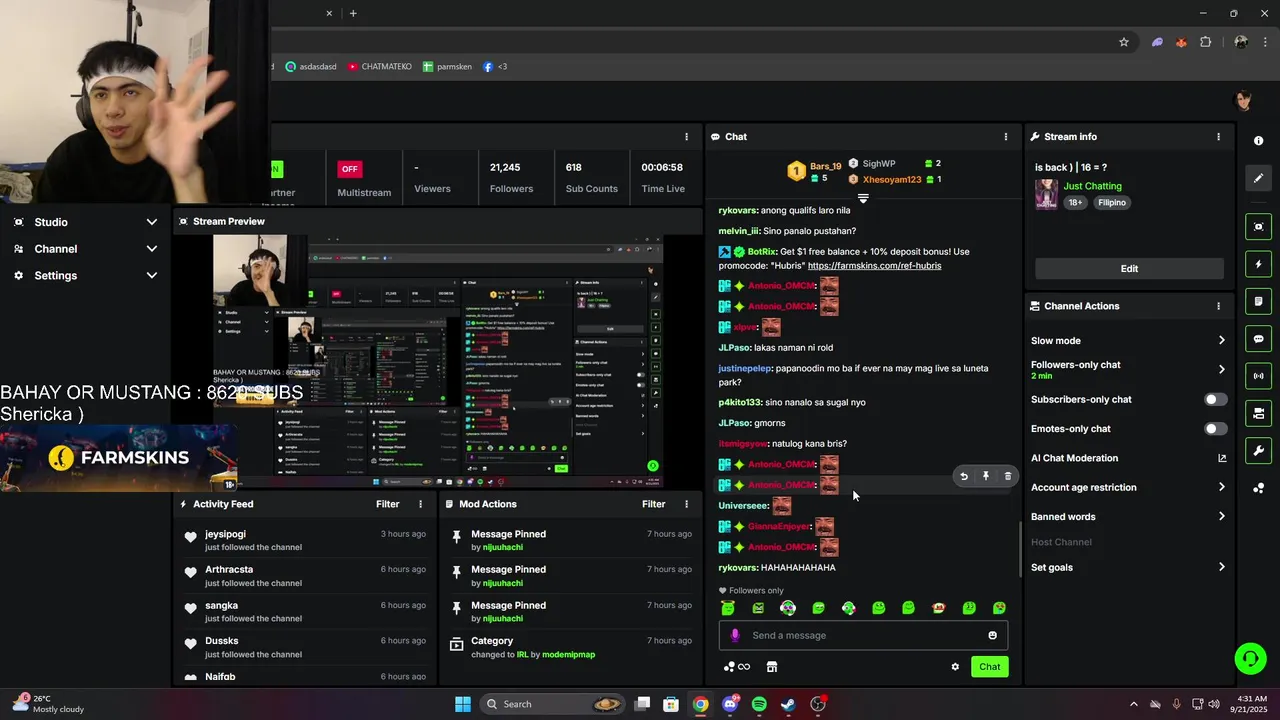Open Discord from the taskbar
Viewport: 1280px width, 720px height.
pyautogui.click(x=730, y=704)
